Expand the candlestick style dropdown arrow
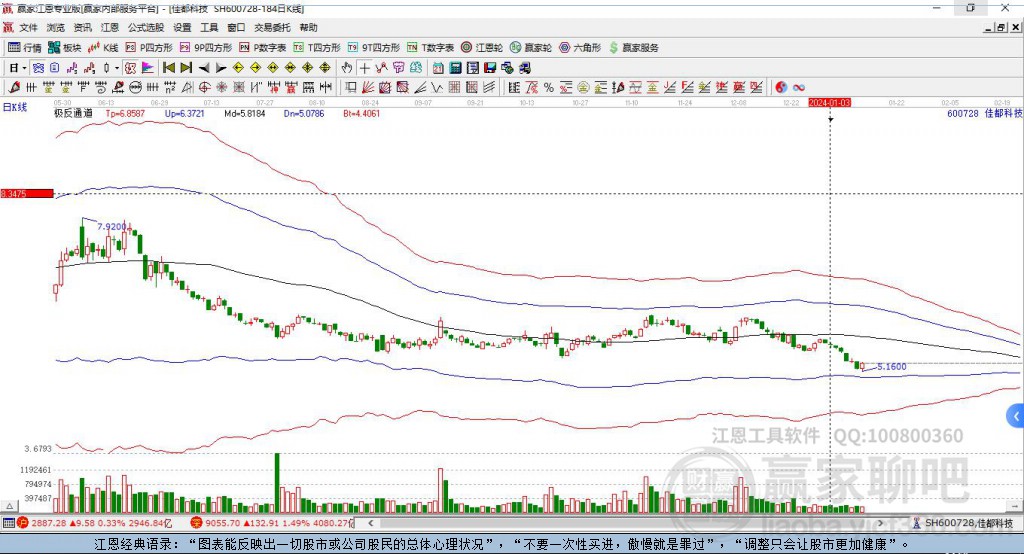Screen dimensions: 1024x554 [x=117, y=67]
